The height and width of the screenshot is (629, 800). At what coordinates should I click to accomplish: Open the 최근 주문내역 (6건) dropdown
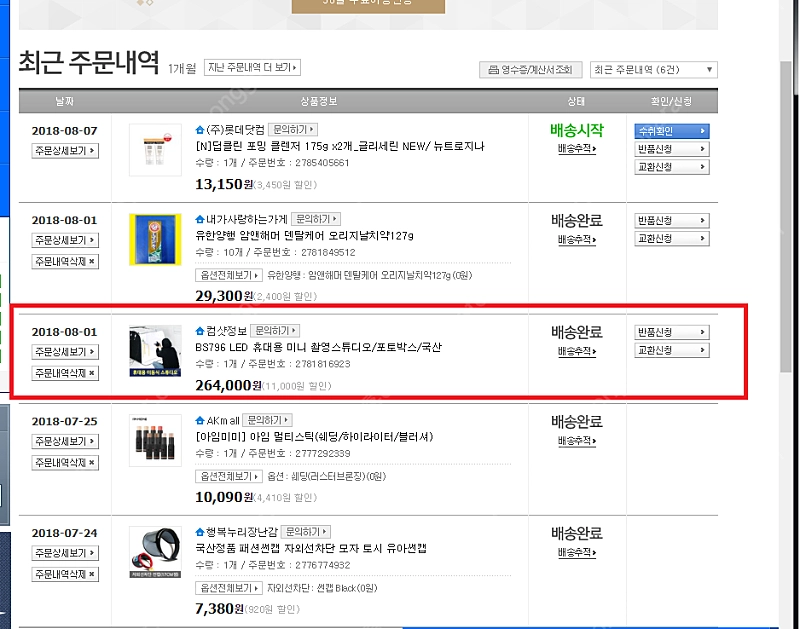click(654, 69)
